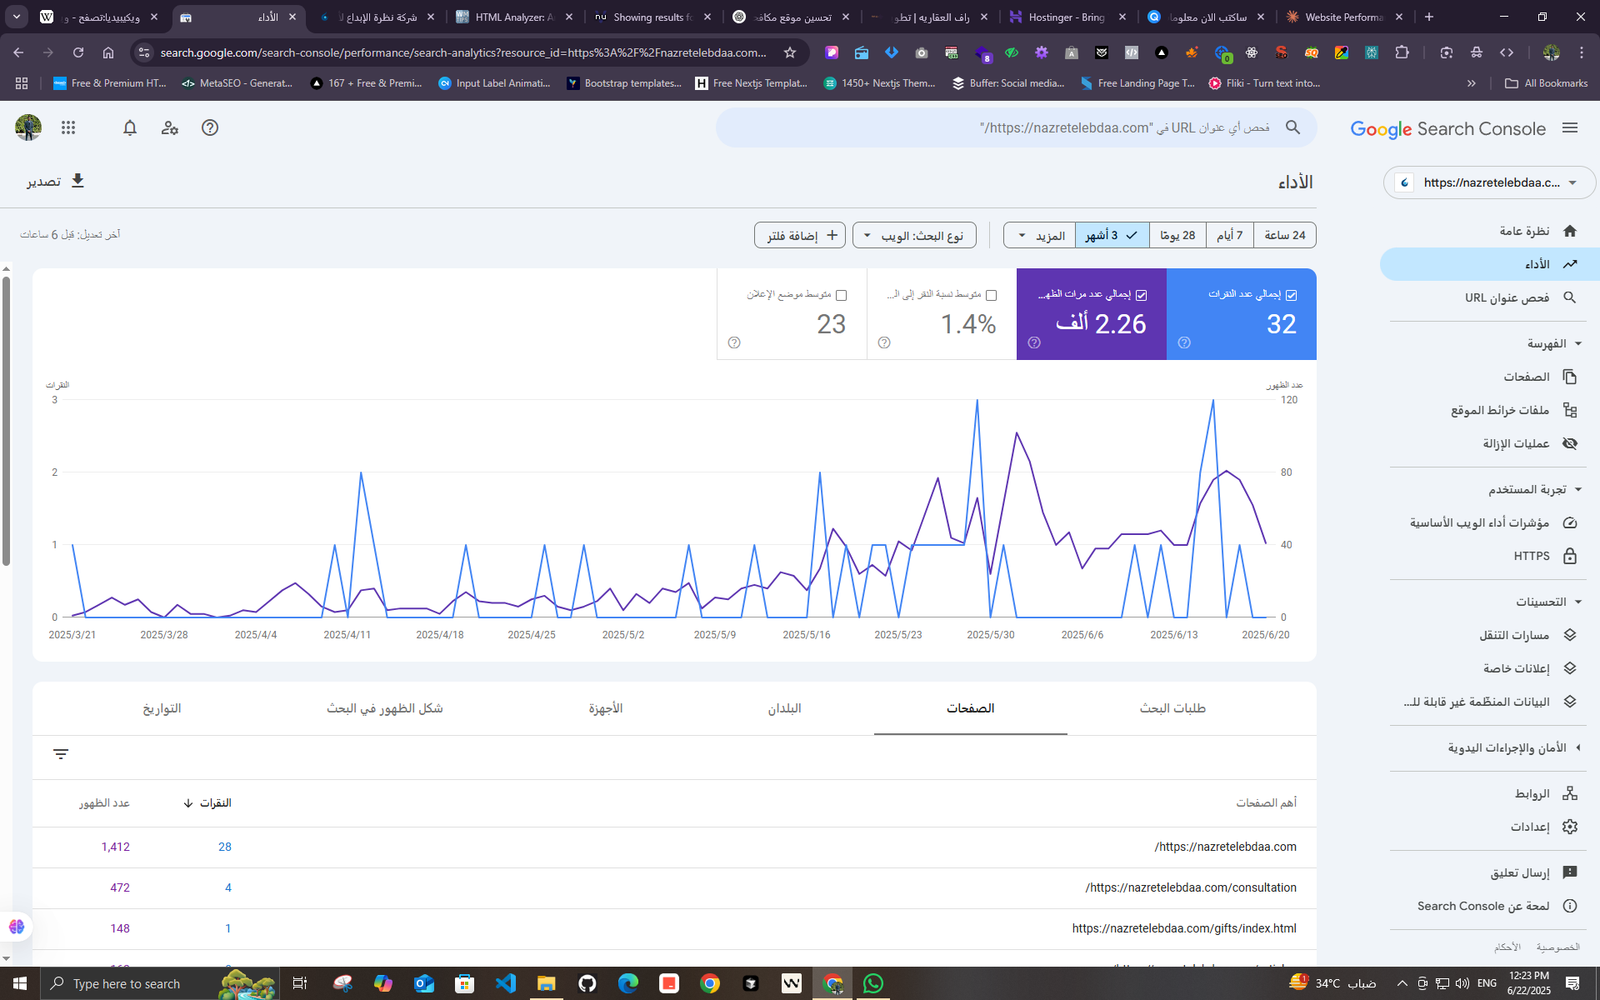Select the 7 days (7 أيام) date range

click(1229, 235)
